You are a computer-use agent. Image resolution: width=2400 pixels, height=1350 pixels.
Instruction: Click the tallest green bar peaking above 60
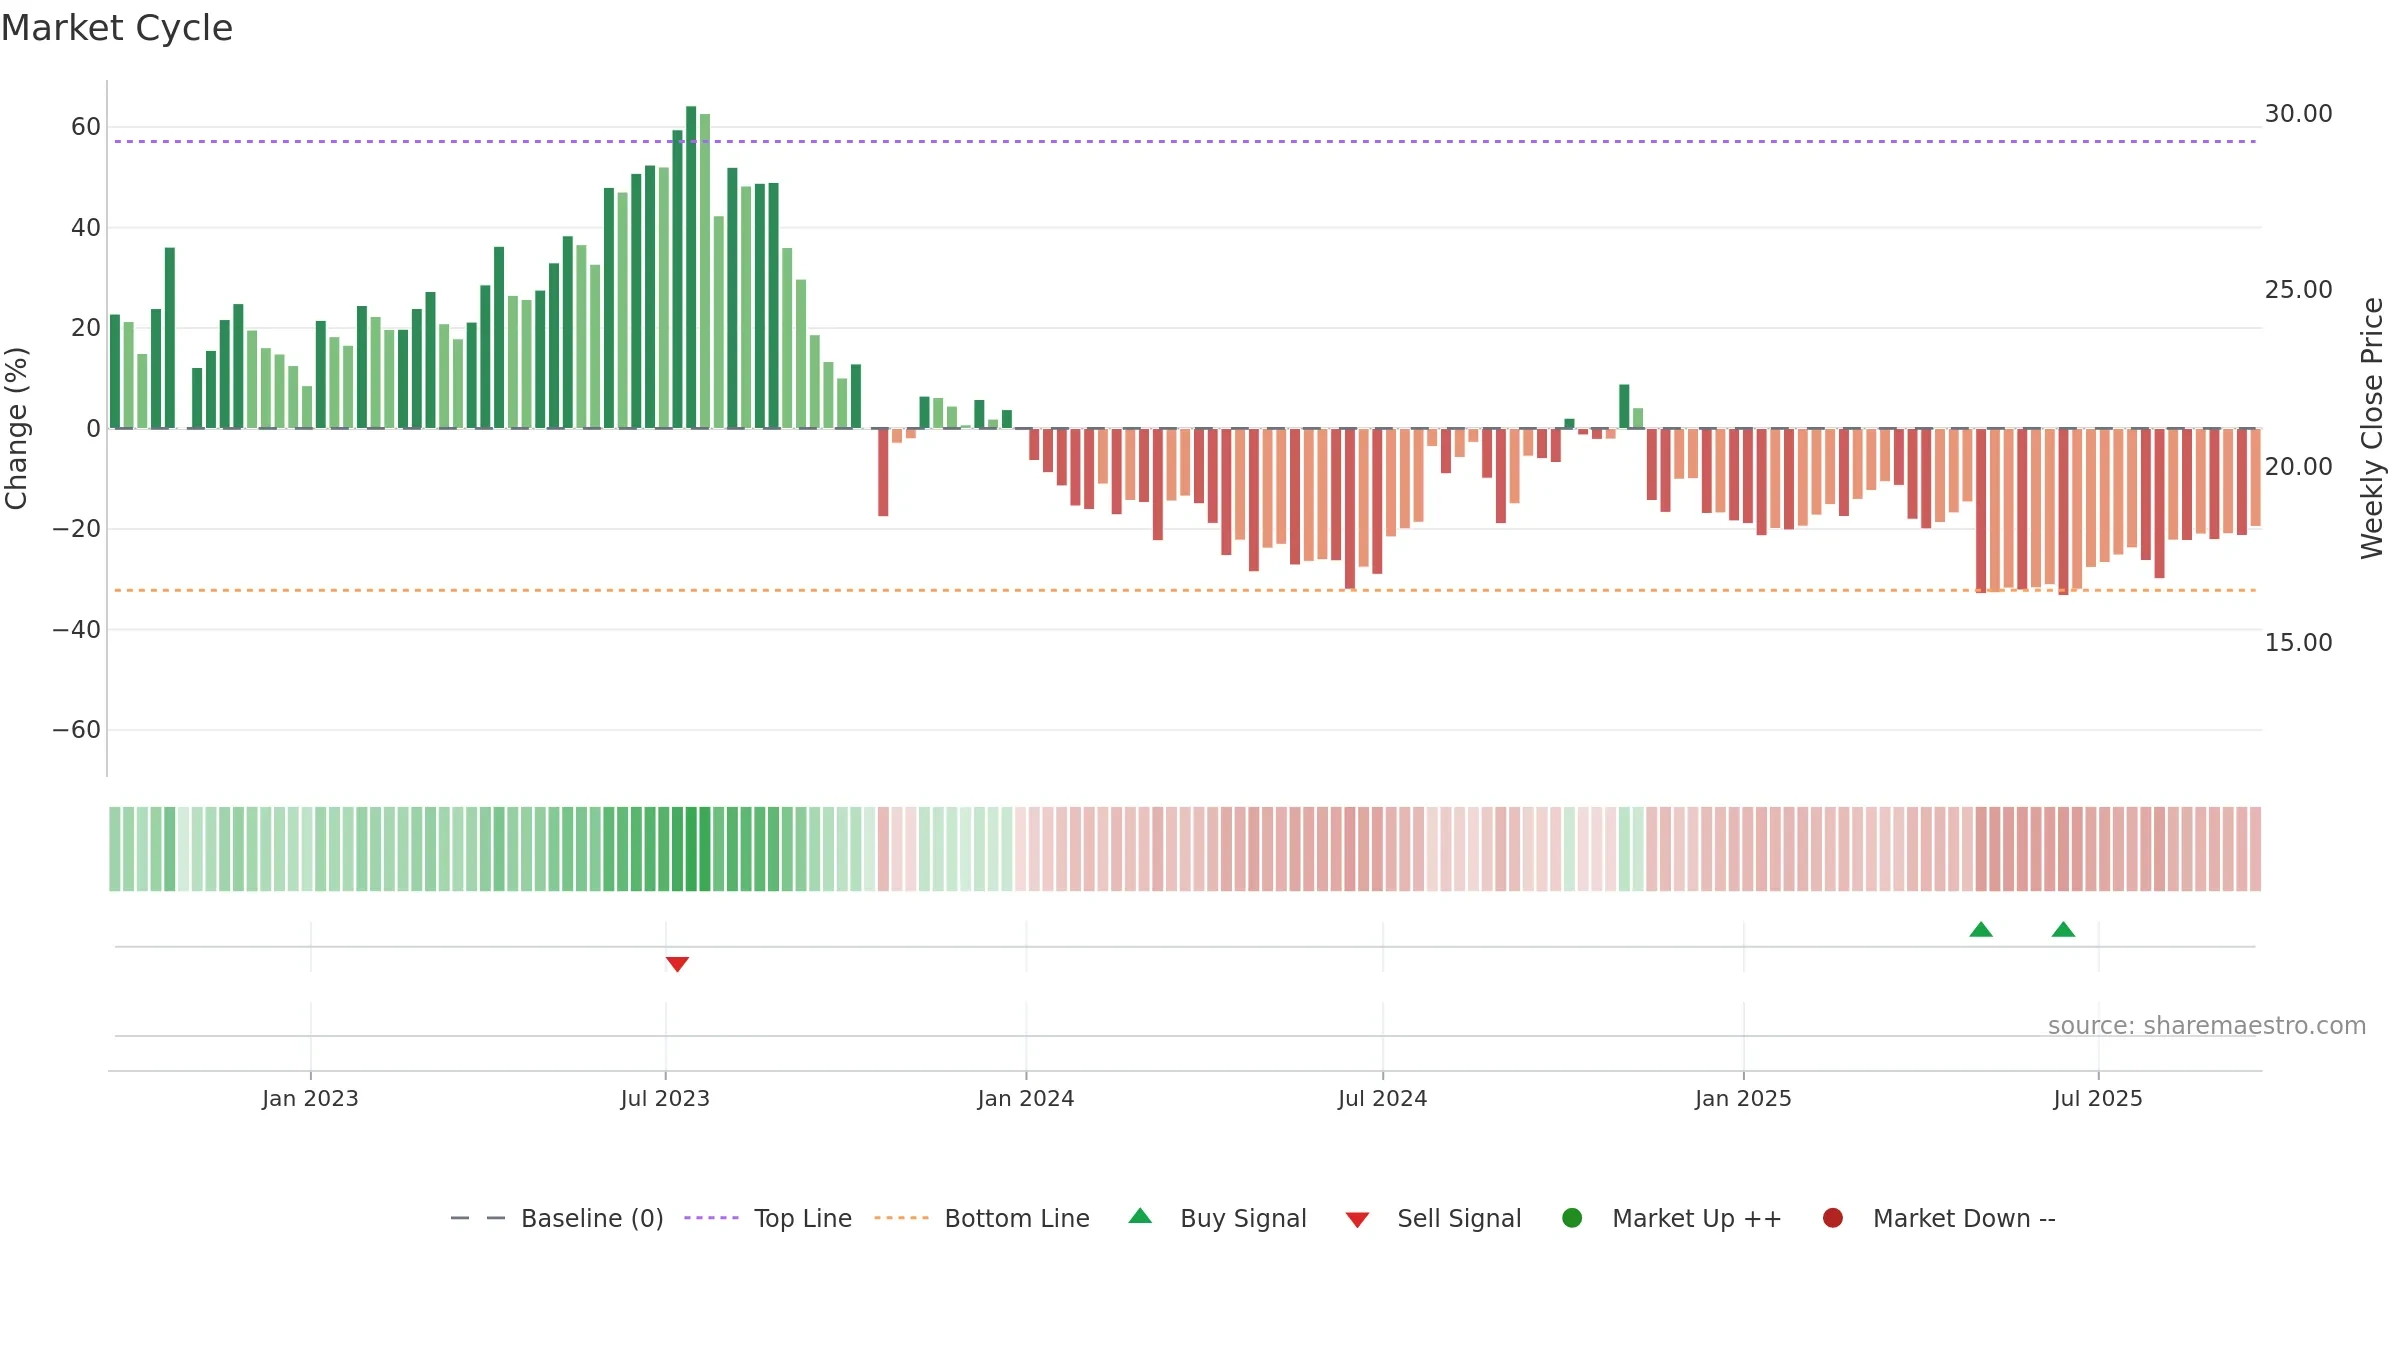point(691,267)
